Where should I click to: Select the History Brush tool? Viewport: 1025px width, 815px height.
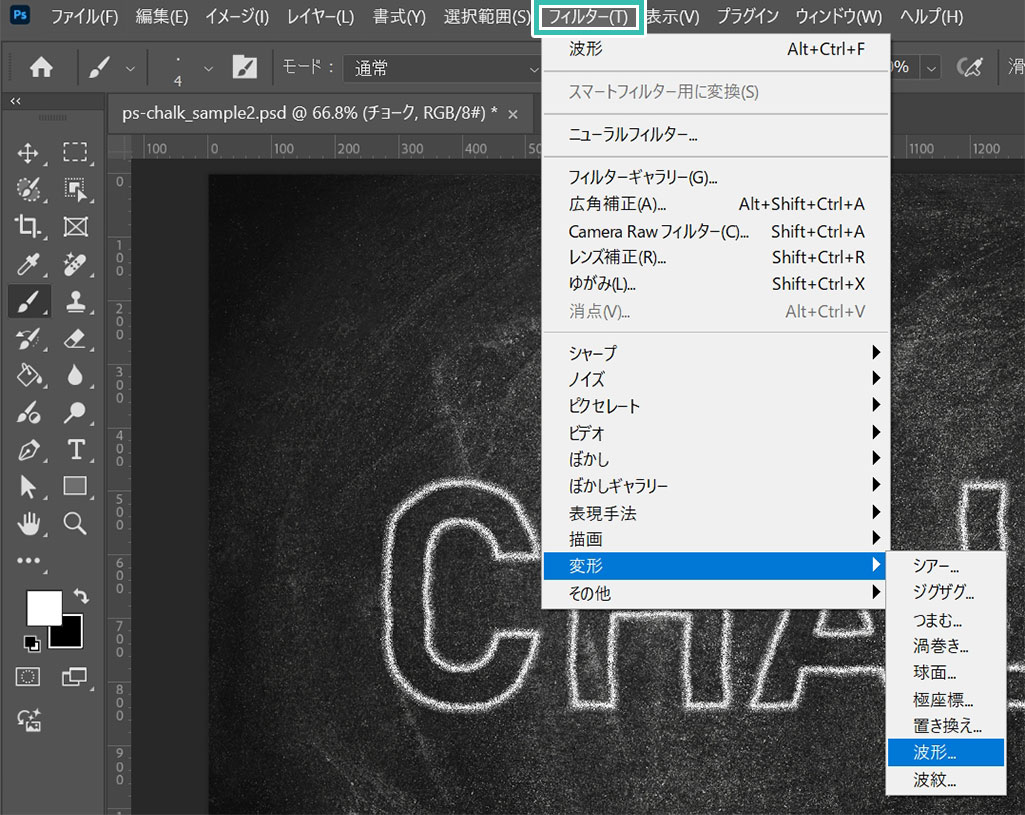pyautogui.click(x=28, y=339)
